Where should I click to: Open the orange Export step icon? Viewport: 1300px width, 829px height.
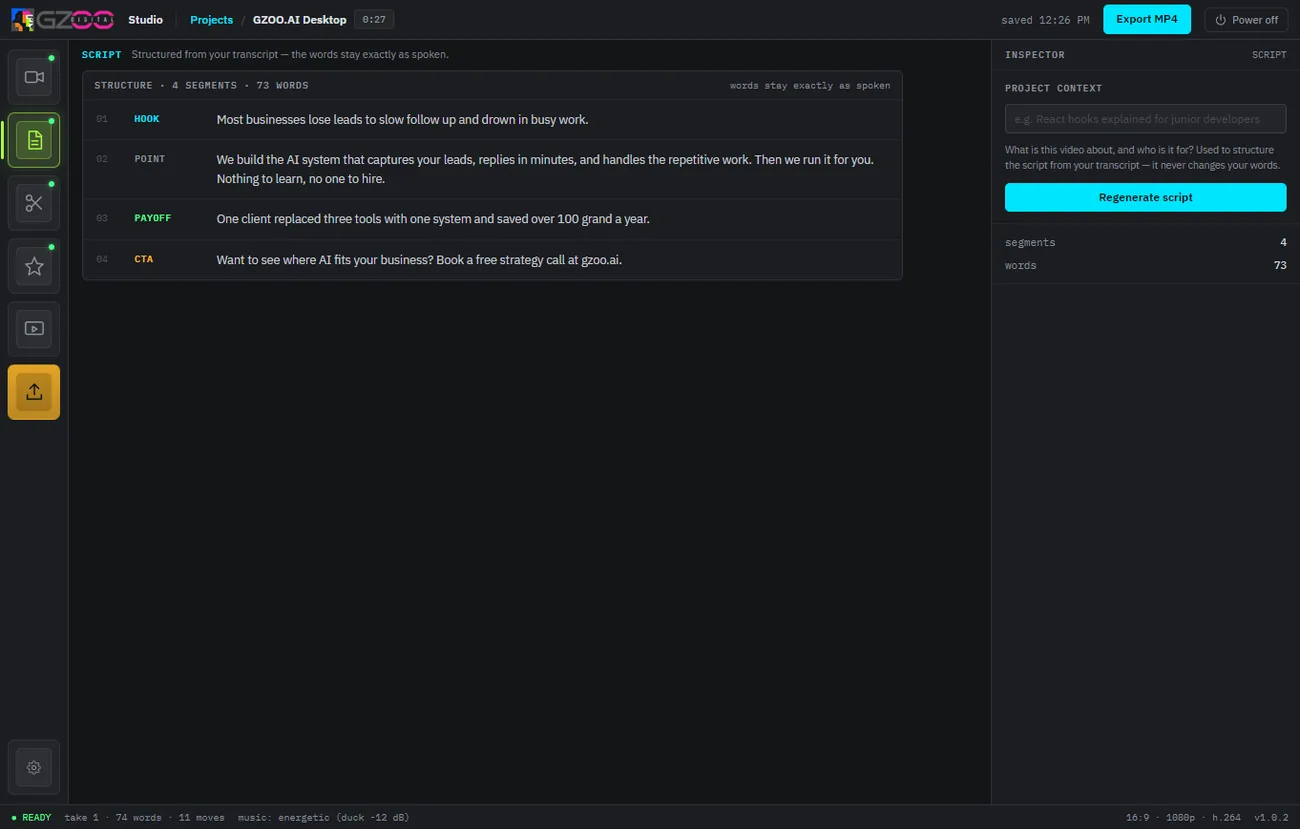(x=34, y=392)
